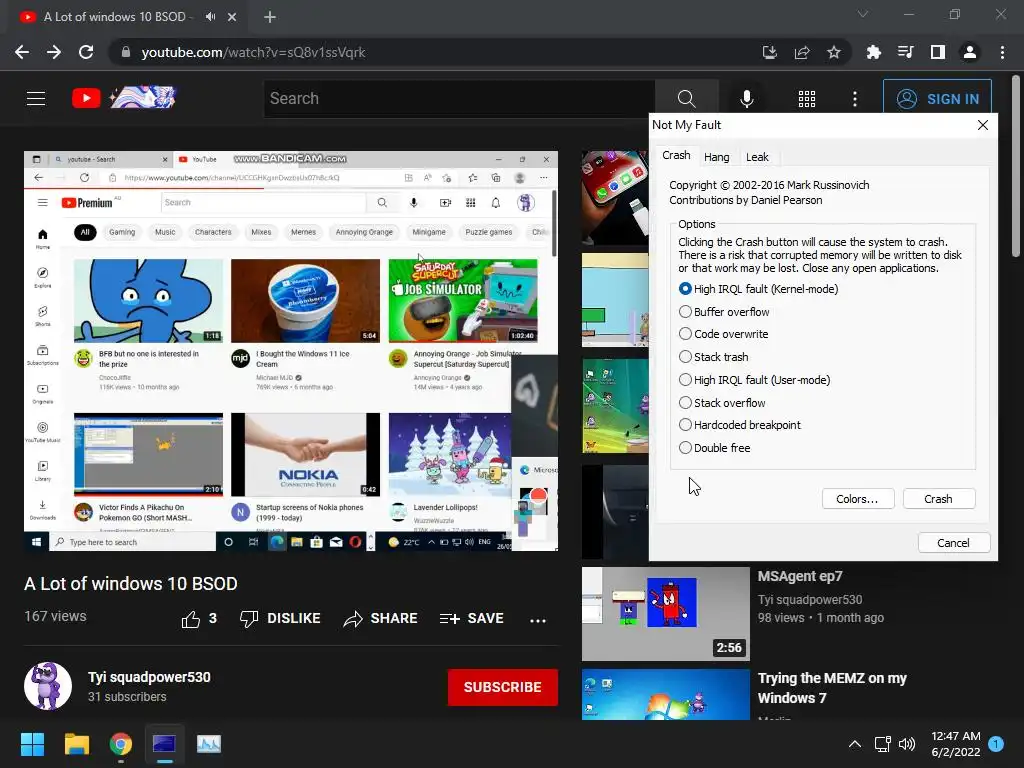Image resolution: width=1024 pixels, height=768 pixels.
Task: Activate voice search microphone icon
Action: point(746,99)
